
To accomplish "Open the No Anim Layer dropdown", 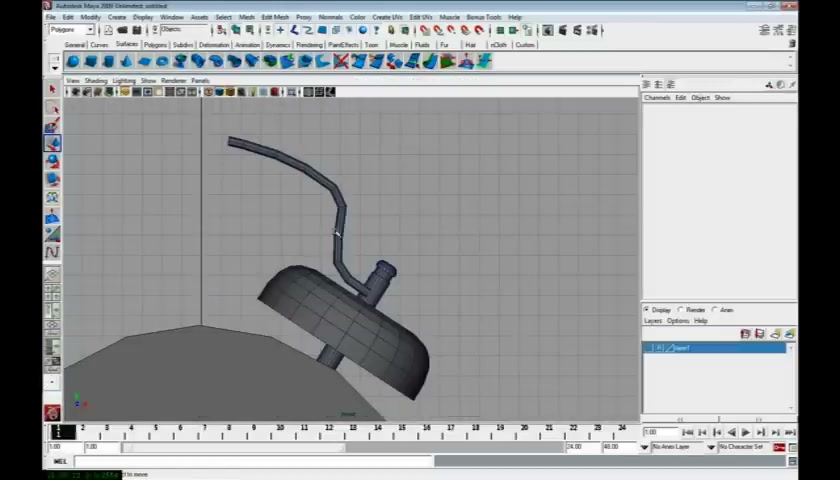I will coord(644,447).
